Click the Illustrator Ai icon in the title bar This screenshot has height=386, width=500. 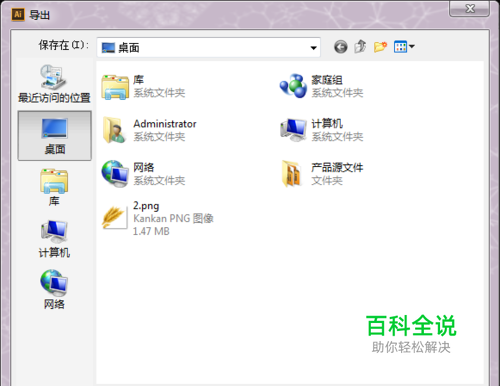pyautogui.click(x=18, y=15)
